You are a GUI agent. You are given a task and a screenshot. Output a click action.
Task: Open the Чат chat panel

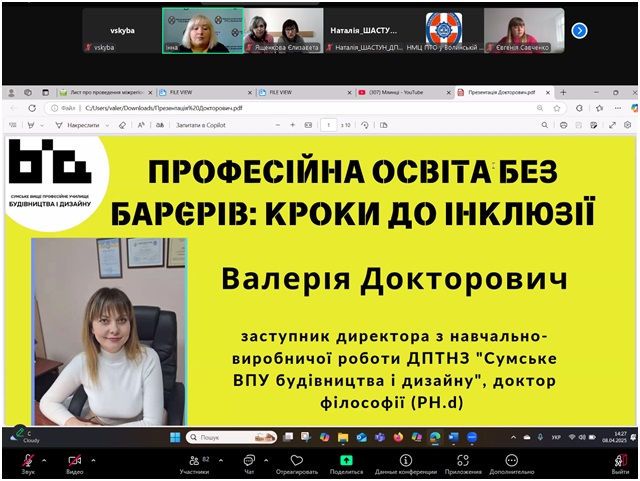pyautogui.click(x=249, y=464)
